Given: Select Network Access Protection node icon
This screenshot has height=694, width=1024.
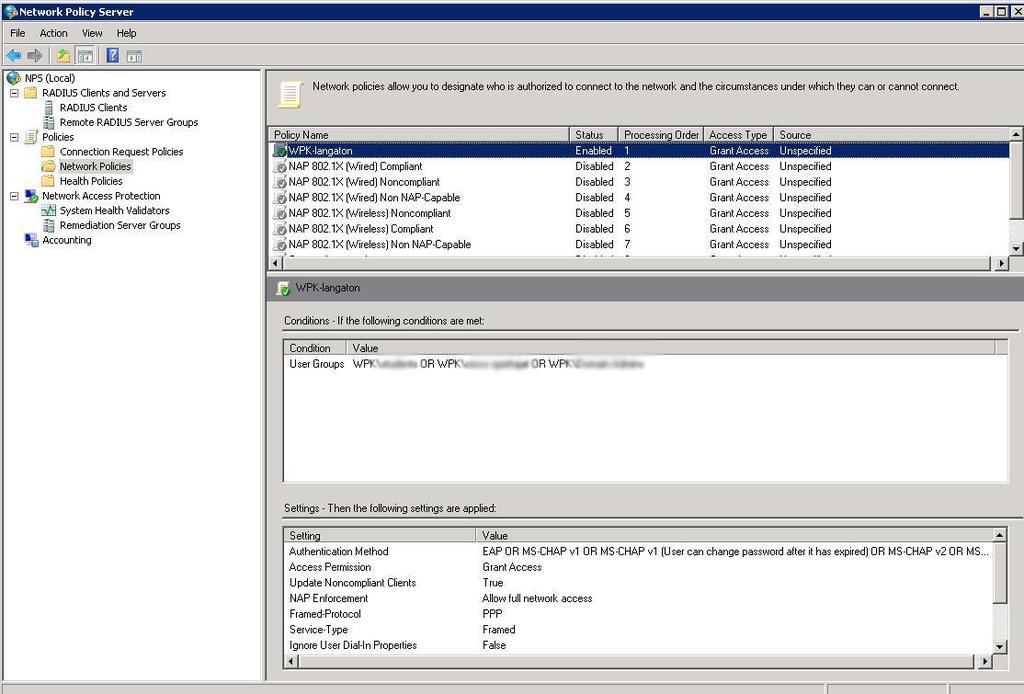Looking at the screenshot, I should click(31, 196).
